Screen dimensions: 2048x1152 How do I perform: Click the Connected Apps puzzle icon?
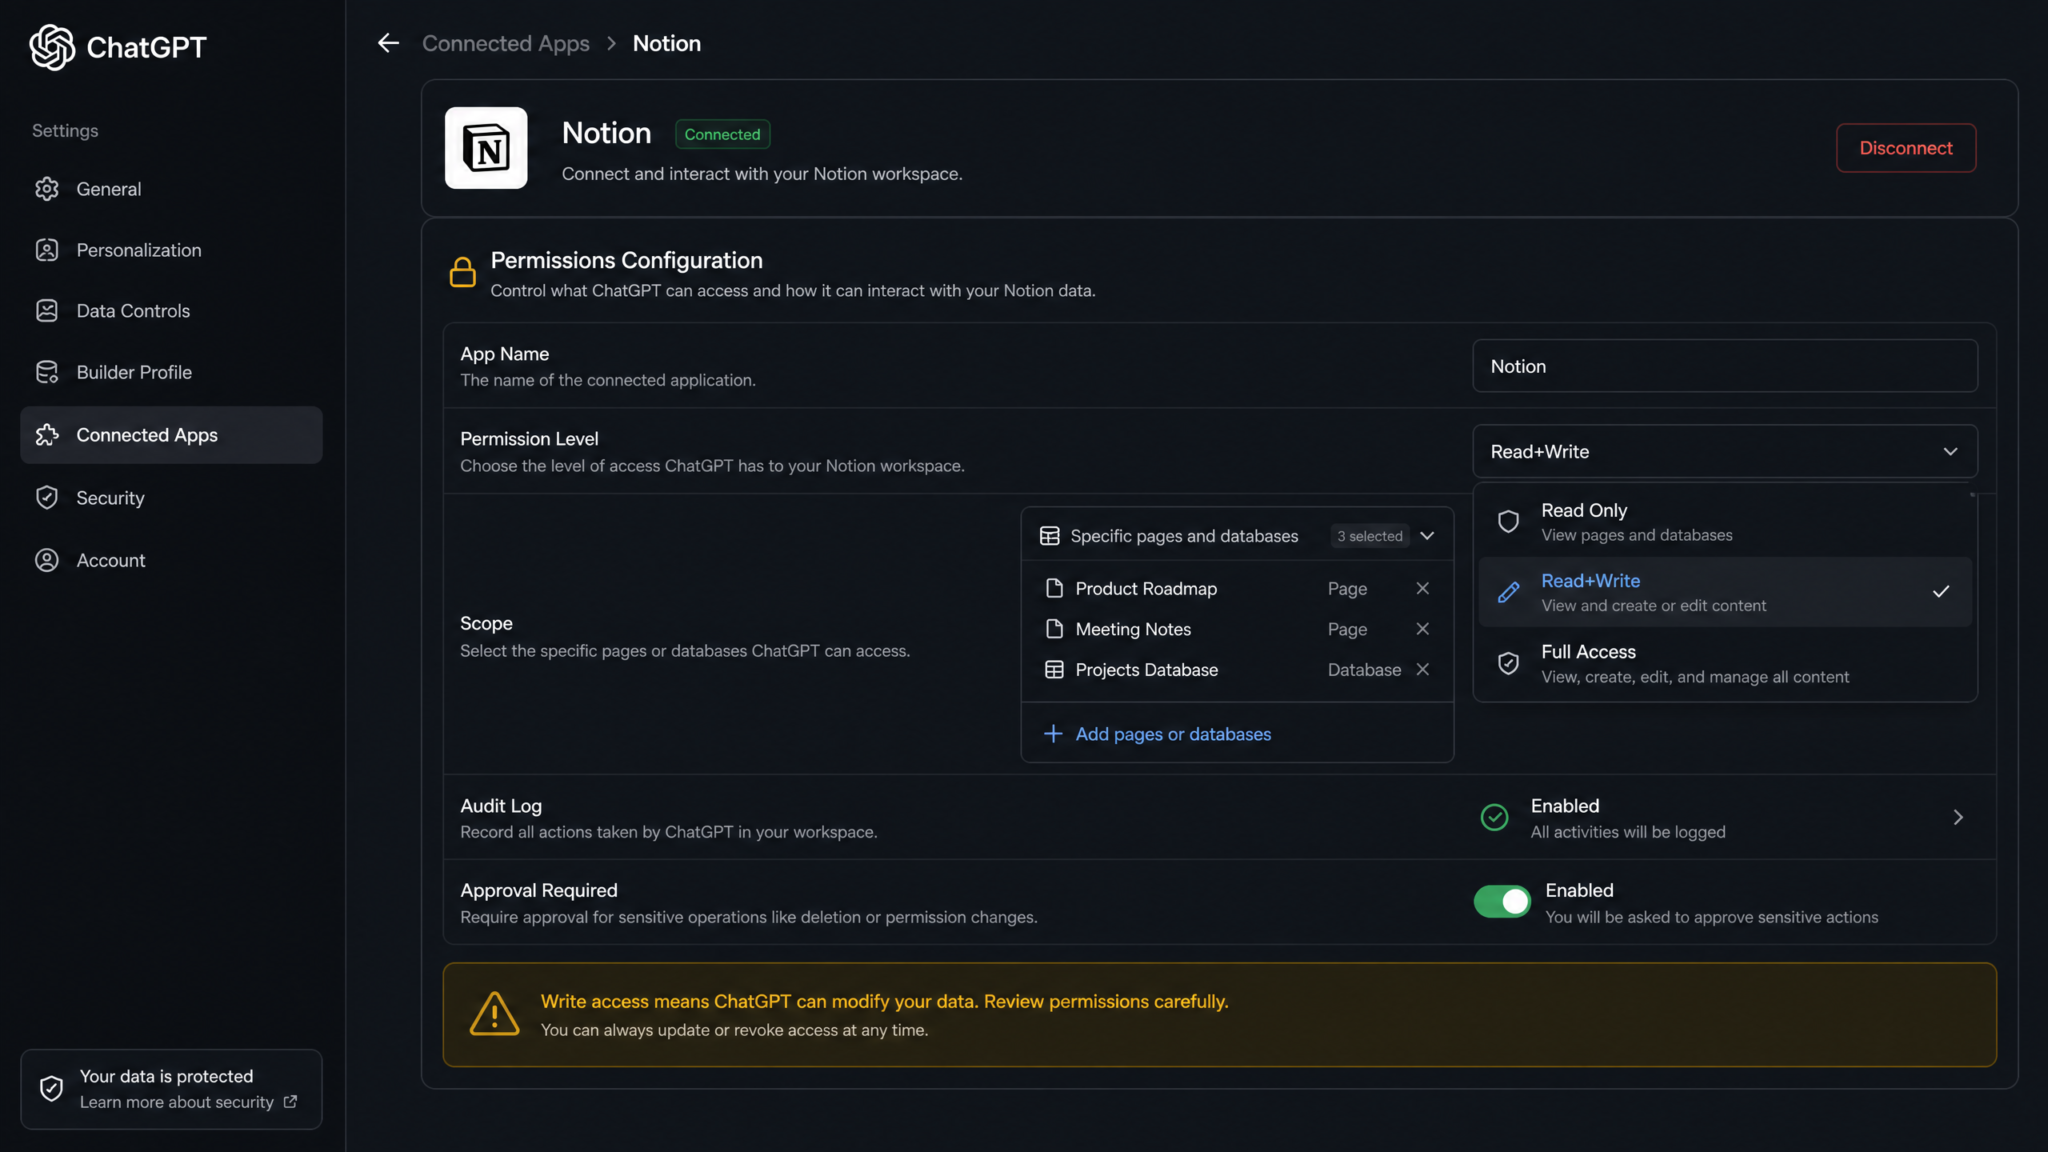[47, 435]
